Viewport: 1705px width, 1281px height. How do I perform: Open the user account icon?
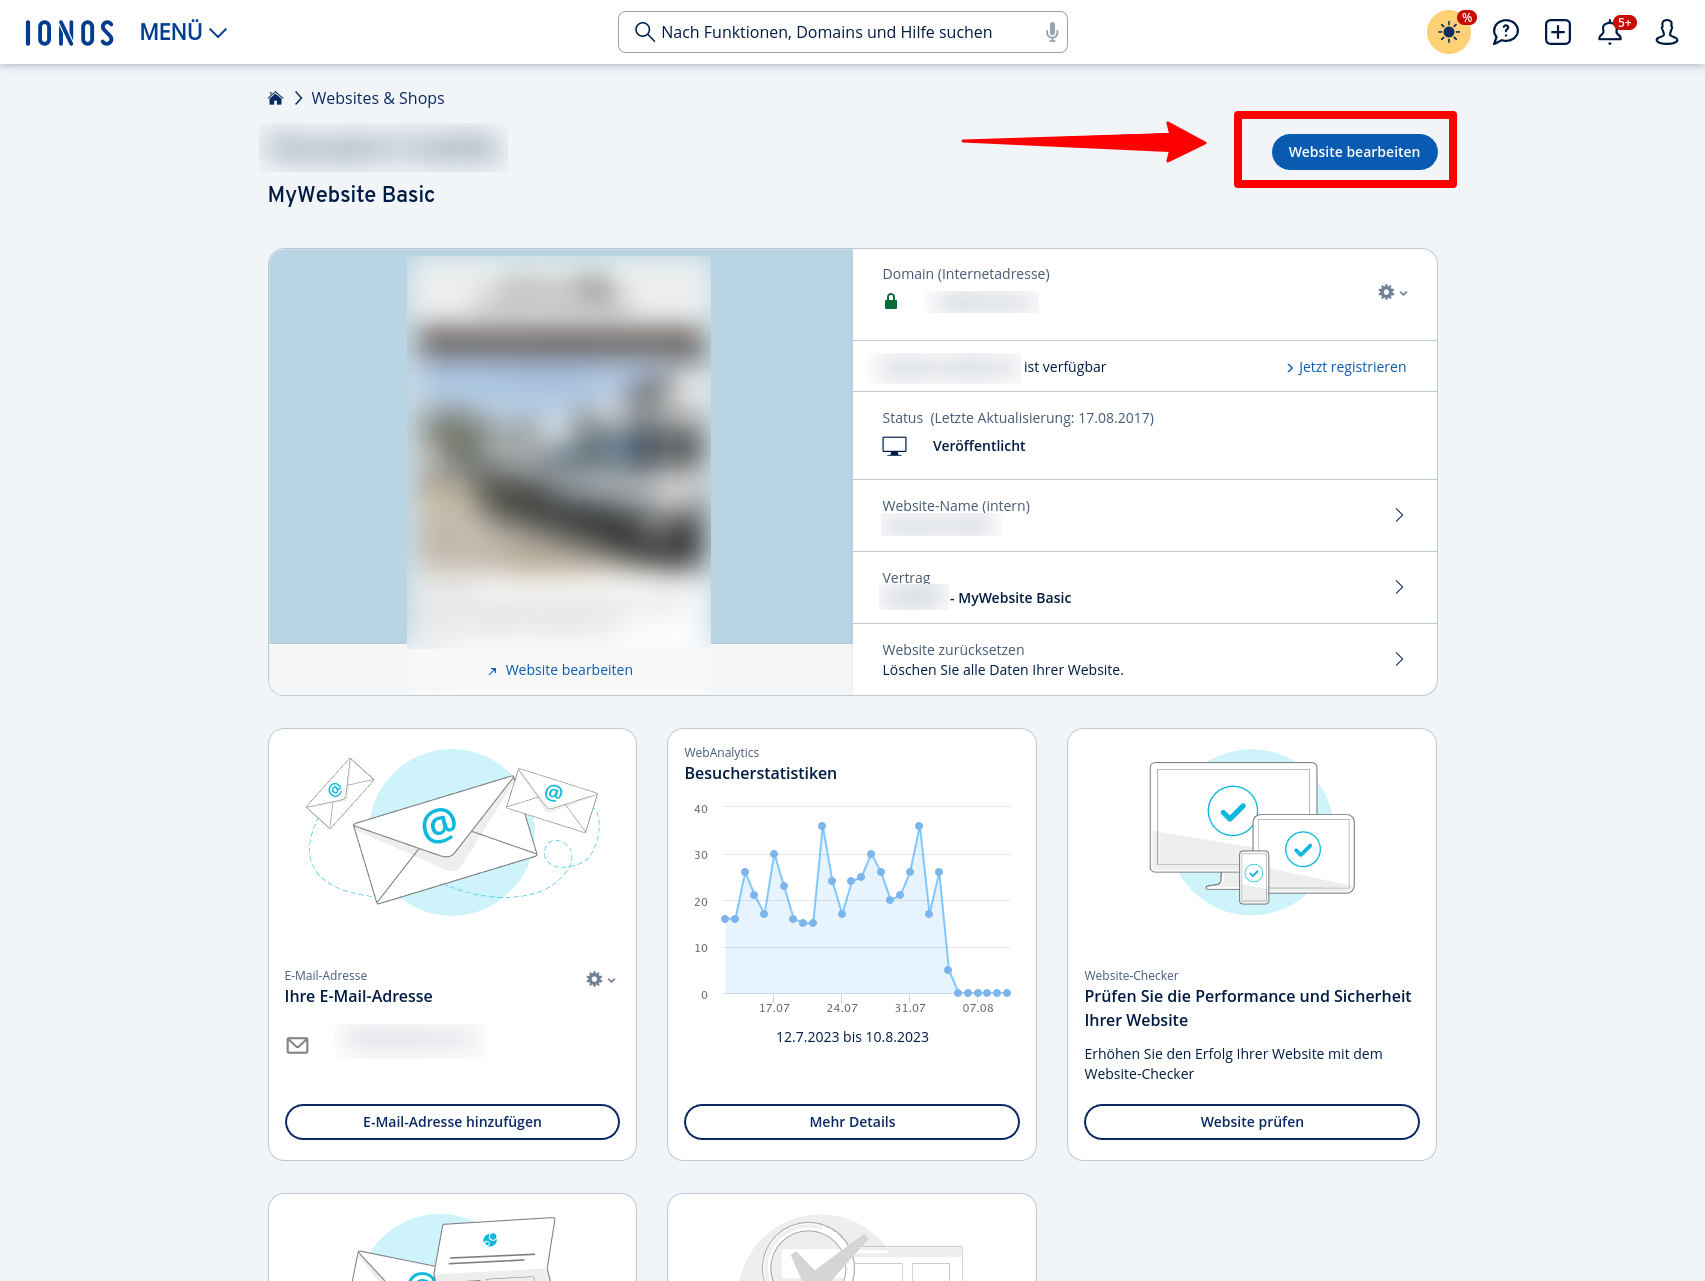tap(1666, 32)
